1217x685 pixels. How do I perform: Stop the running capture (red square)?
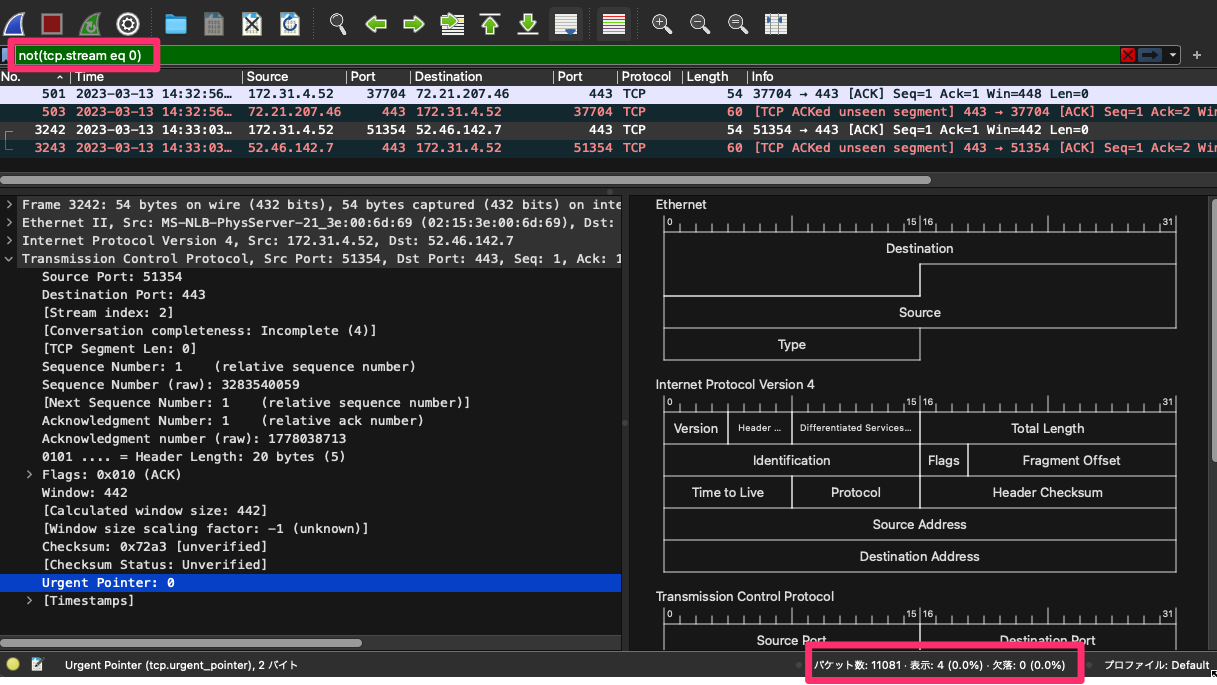pyautogui.click(x=52, y=24)
